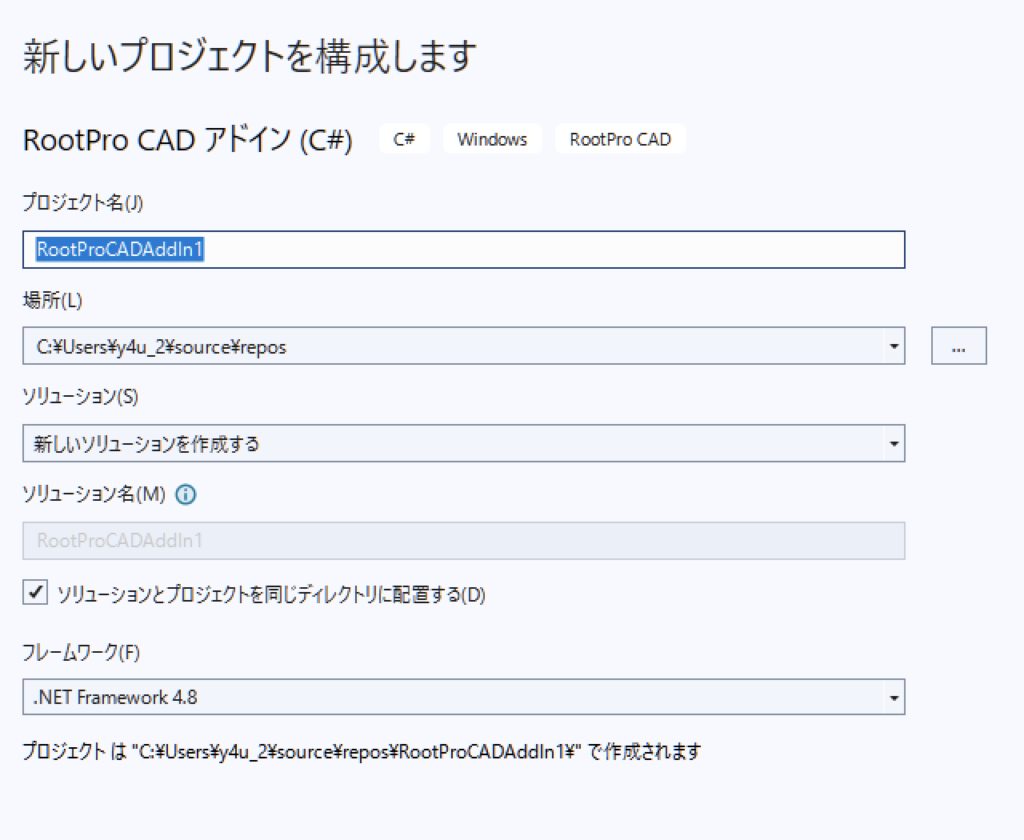Image resolution: width=1024 pixels, height=840 pixels.
Task: Click the C# tag label
Action: coord(404,139)
